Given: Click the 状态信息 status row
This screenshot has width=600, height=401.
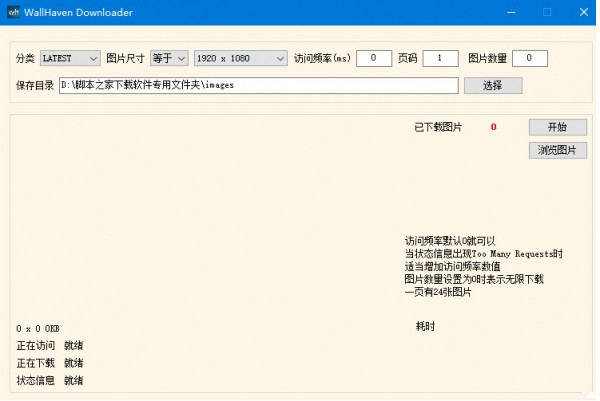Looking at the screenshot, I should pyautogui.click(x=50, y=380).
